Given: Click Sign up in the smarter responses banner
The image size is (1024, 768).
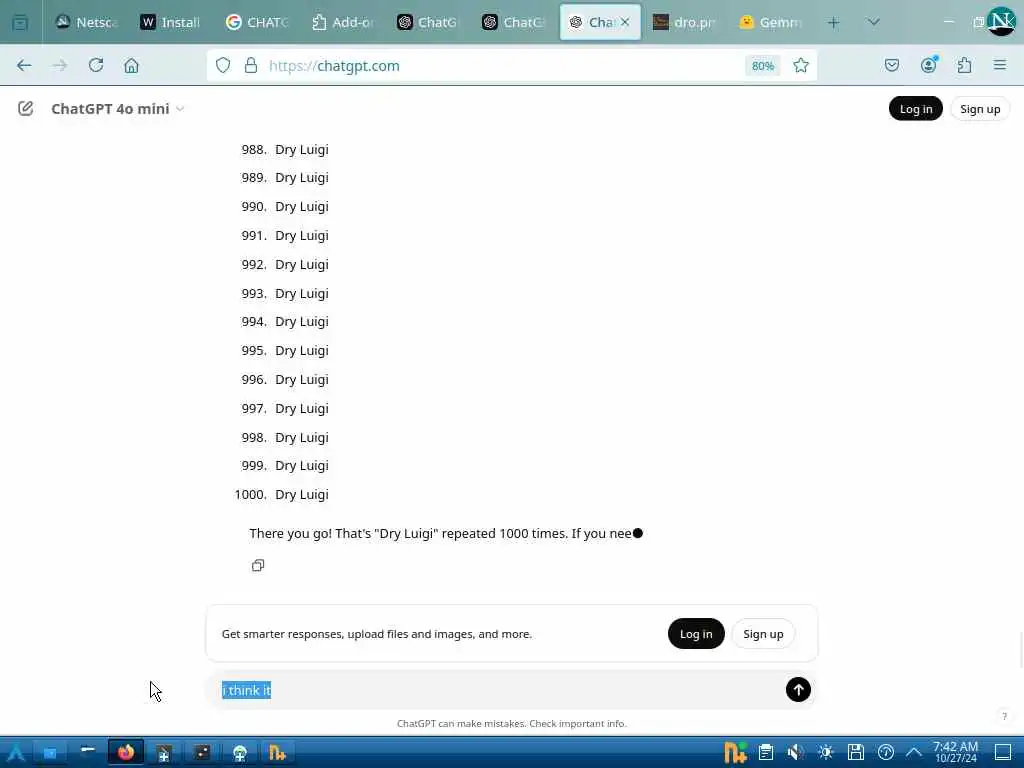Looking at the screenshot, I should tap(763, 633).
